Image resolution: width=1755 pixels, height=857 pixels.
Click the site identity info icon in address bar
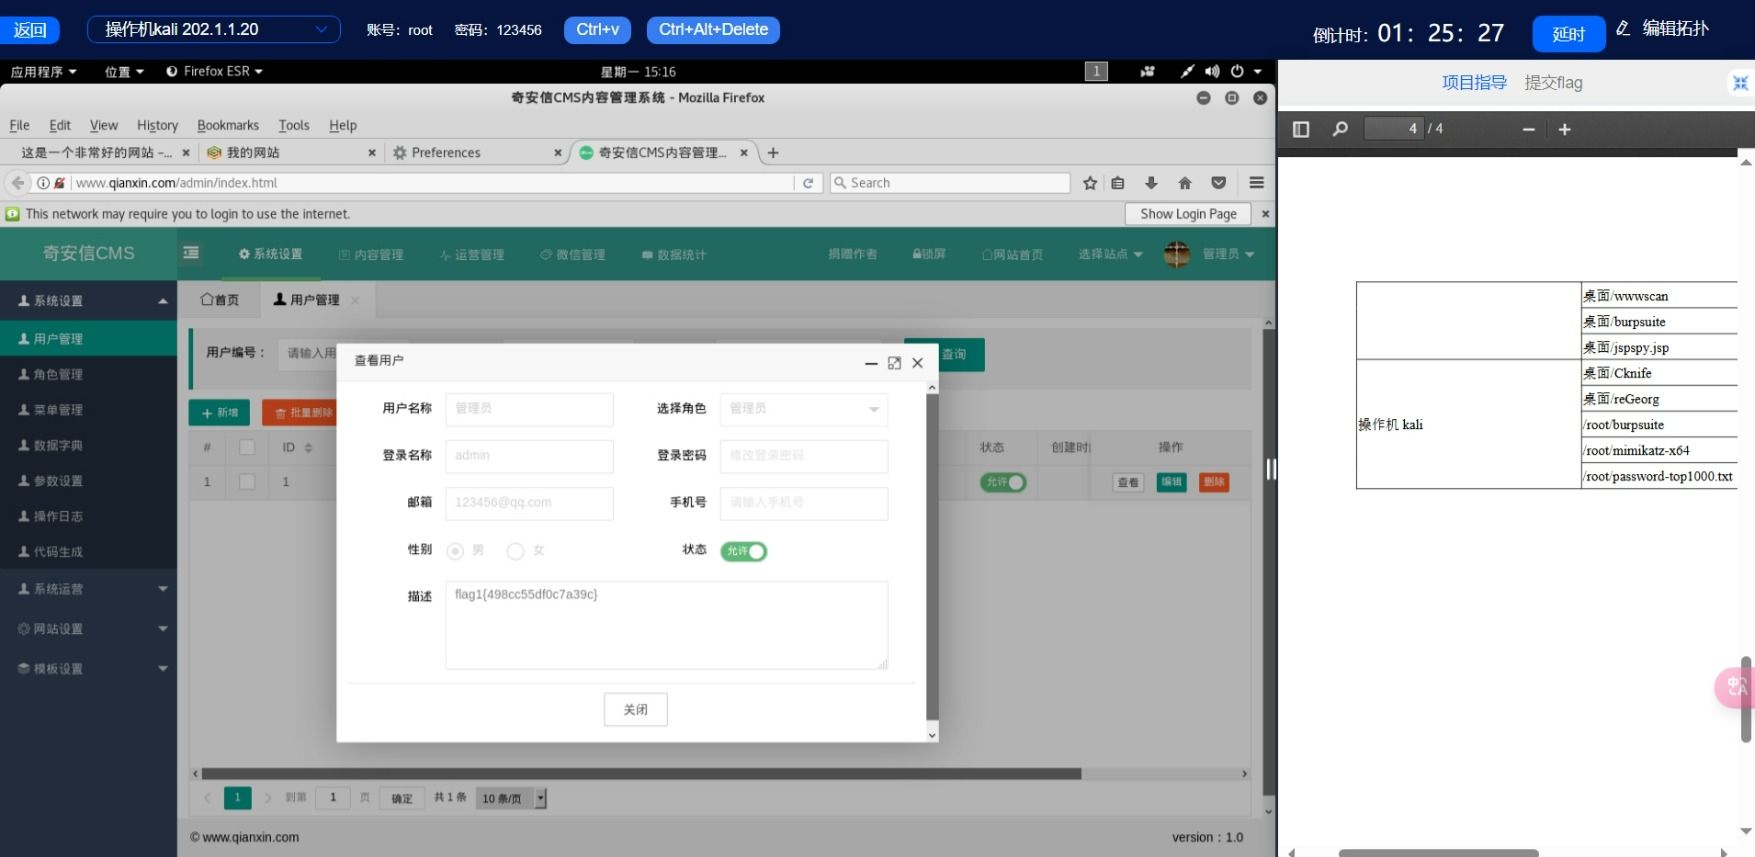pos(43,183)
